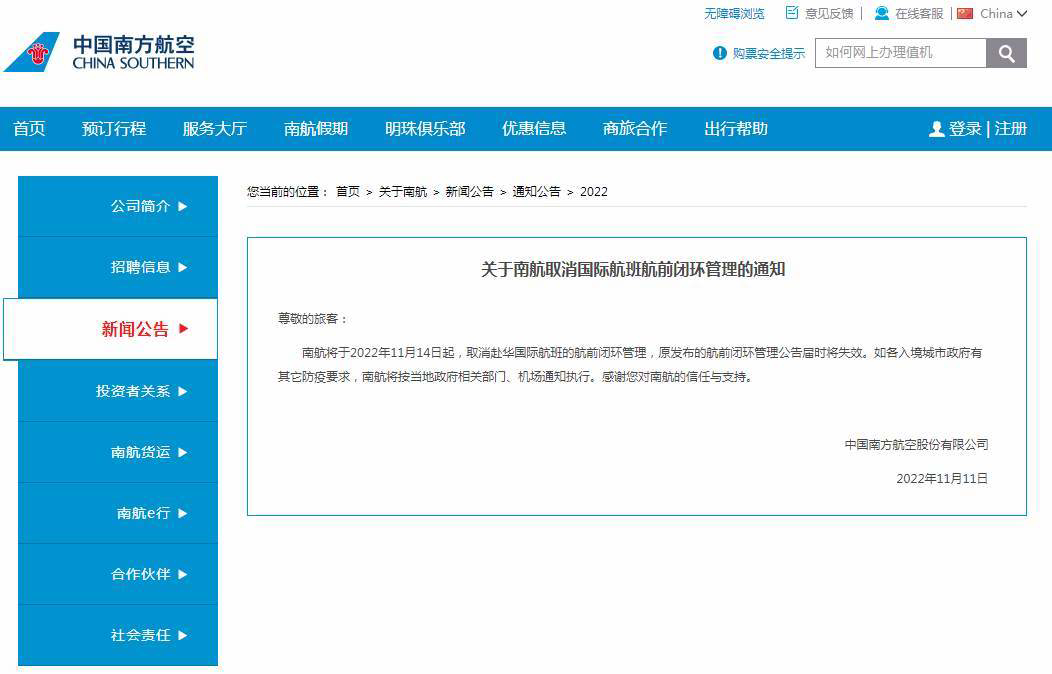Click the user icon beside 登录
Image resolution: width=1052 pixels, height=674 pixels.
[x=936, y=129]
